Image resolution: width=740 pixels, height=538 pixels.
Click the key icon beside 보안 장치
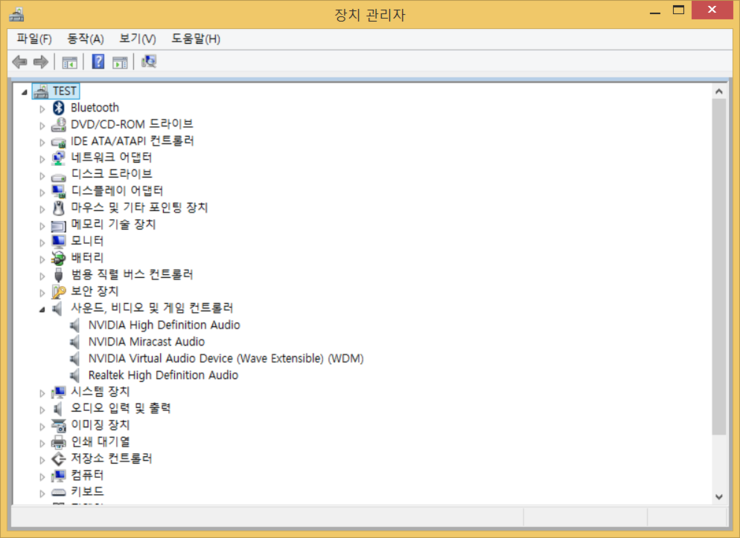click(x=59, y=292)
